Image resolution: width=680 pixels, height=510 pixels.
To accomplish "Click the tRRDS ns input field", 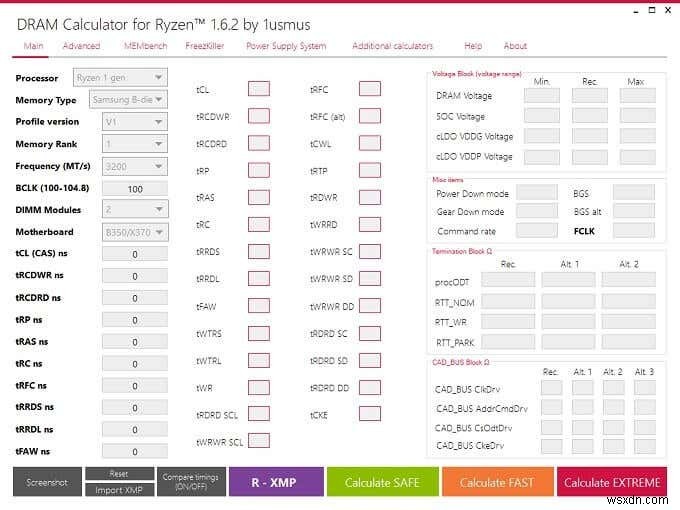I will click(x=135, y=408).
